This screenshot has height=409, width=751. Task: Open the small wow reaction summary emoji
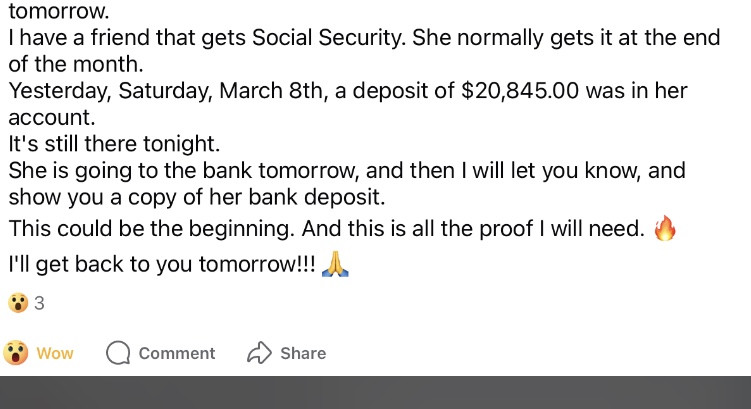(17, 303)
